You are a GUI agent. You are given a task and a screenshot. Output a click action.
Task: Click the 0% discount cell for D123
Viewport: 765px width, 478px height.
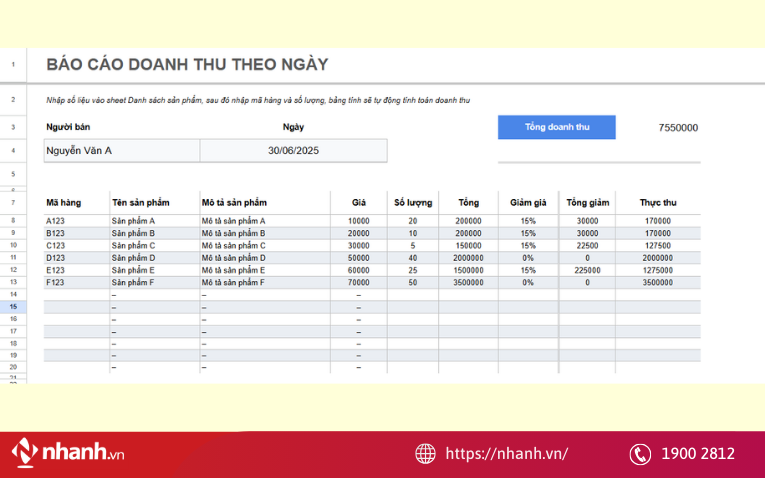coord(528,258)
